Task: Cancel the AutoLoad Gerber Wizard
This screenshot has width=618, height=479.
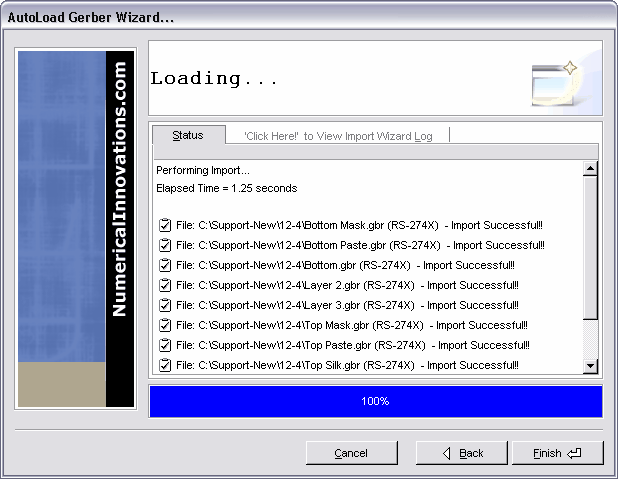Action: coord(352,453)
